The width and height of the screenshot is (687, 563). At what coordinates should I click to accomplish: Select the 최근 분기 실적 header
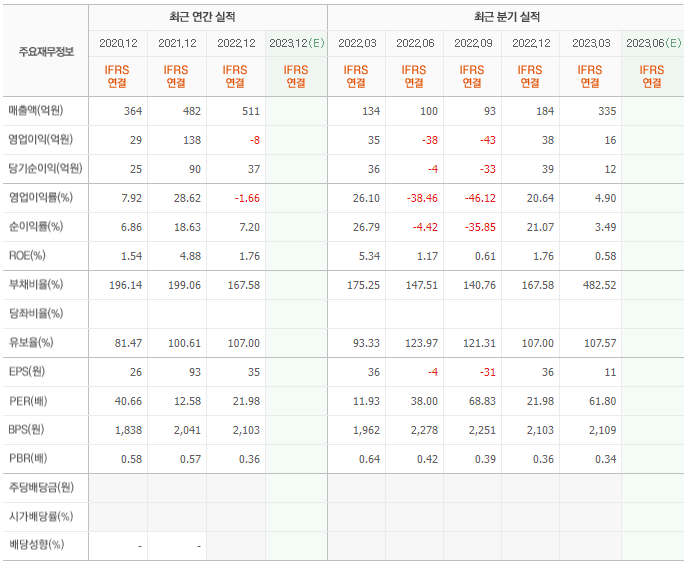tap(506, 17)
